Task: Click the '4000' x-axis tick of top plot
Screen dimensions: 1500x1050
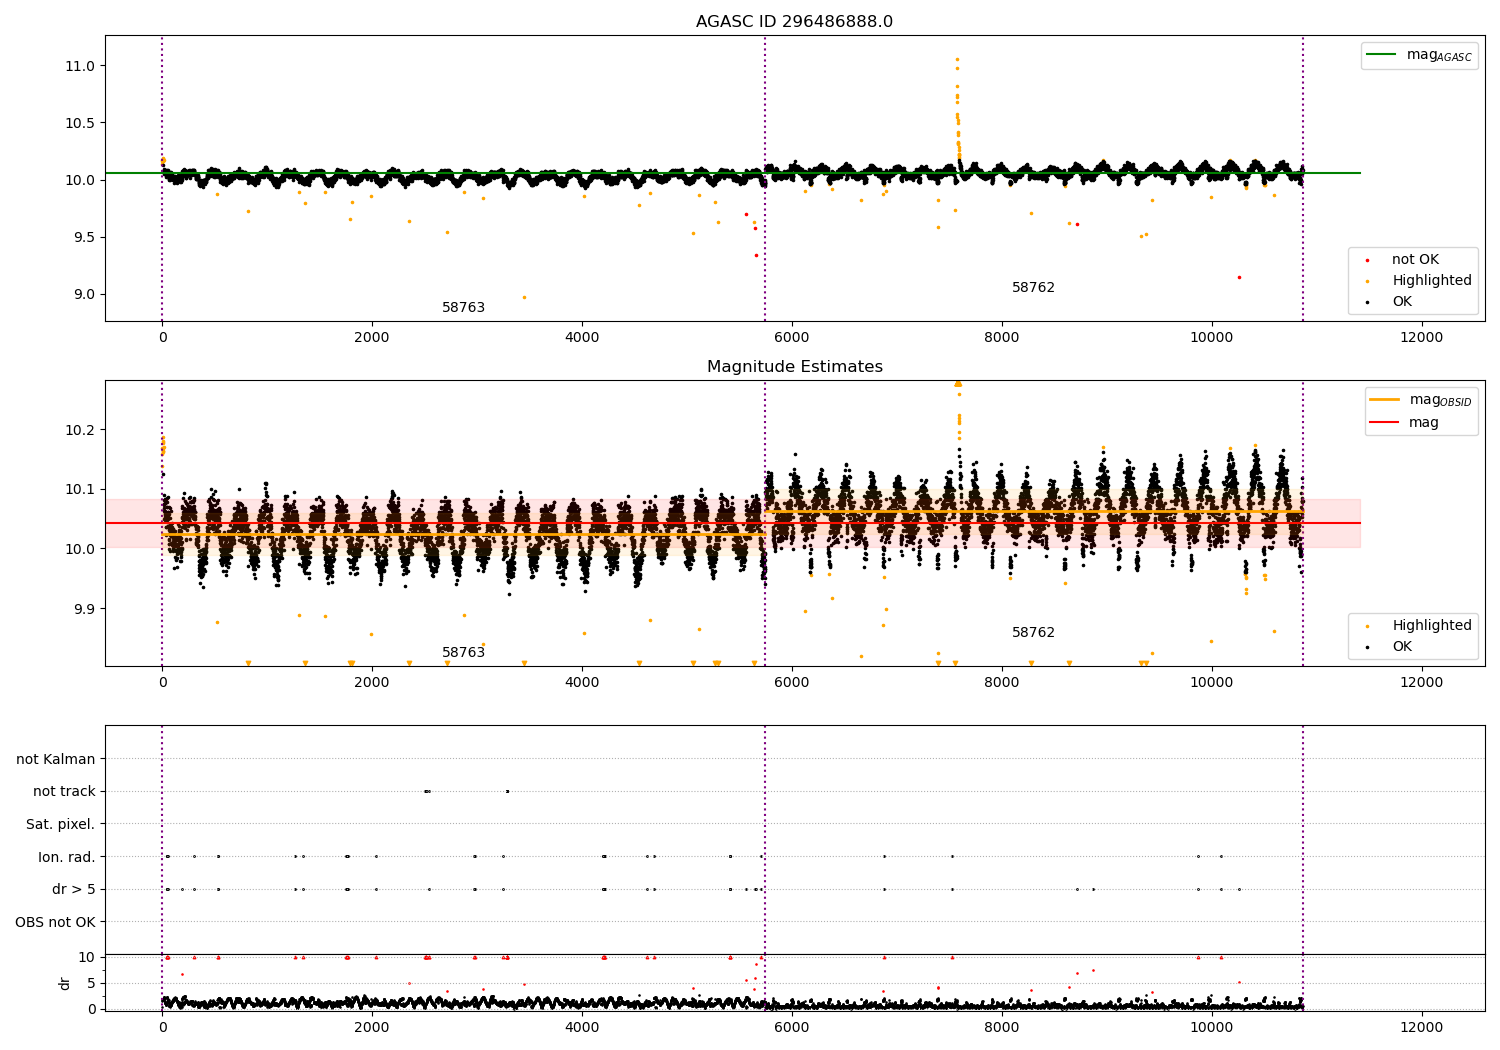Action: tap(582, 338)
